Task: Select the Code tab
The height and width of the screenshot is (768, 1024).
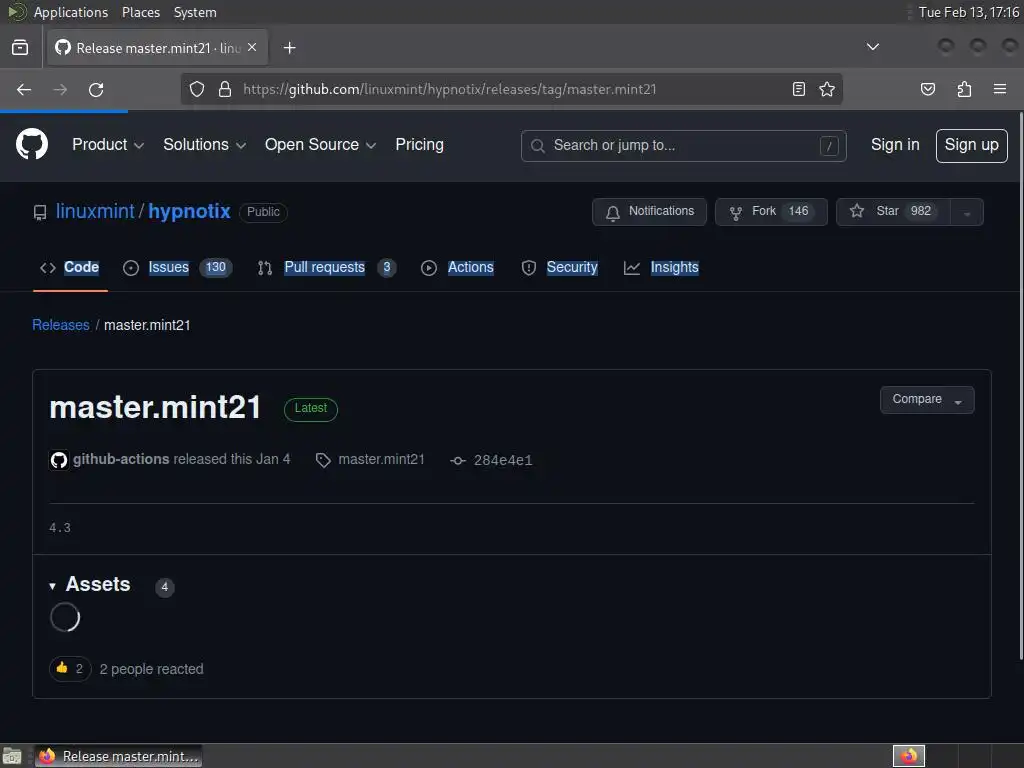Action: (70, 268)
